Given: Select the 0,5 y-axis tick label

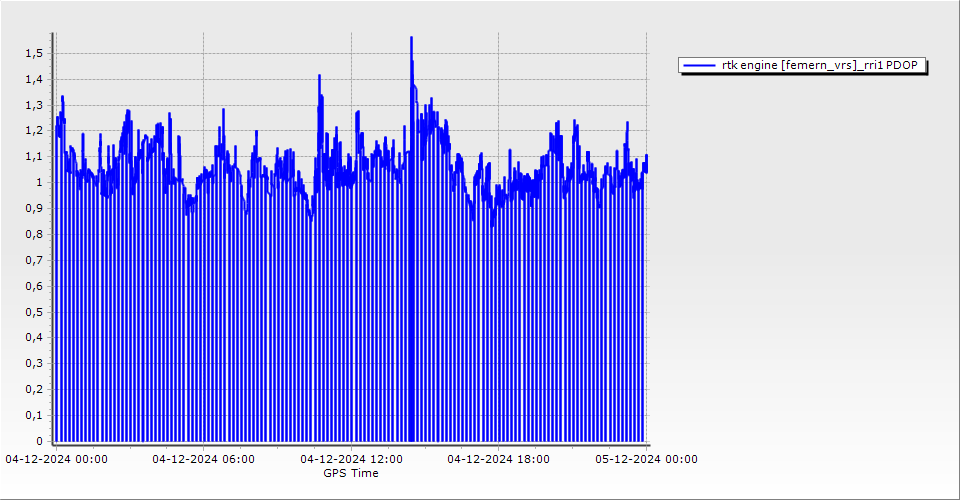Looking at the screenshot, I should click(x=39, y=312).
